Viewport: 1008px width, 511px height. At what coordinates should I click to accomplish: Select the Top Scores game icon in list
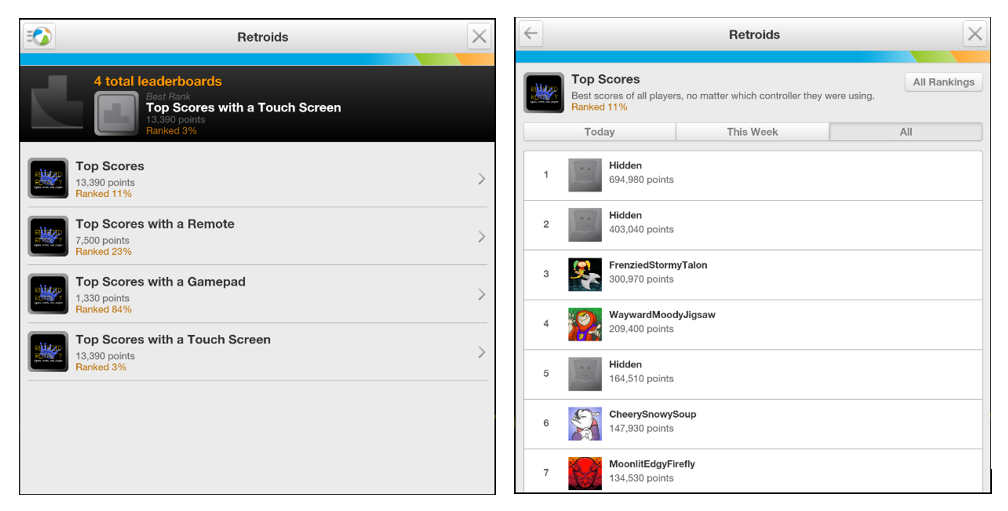pos(48,178)
